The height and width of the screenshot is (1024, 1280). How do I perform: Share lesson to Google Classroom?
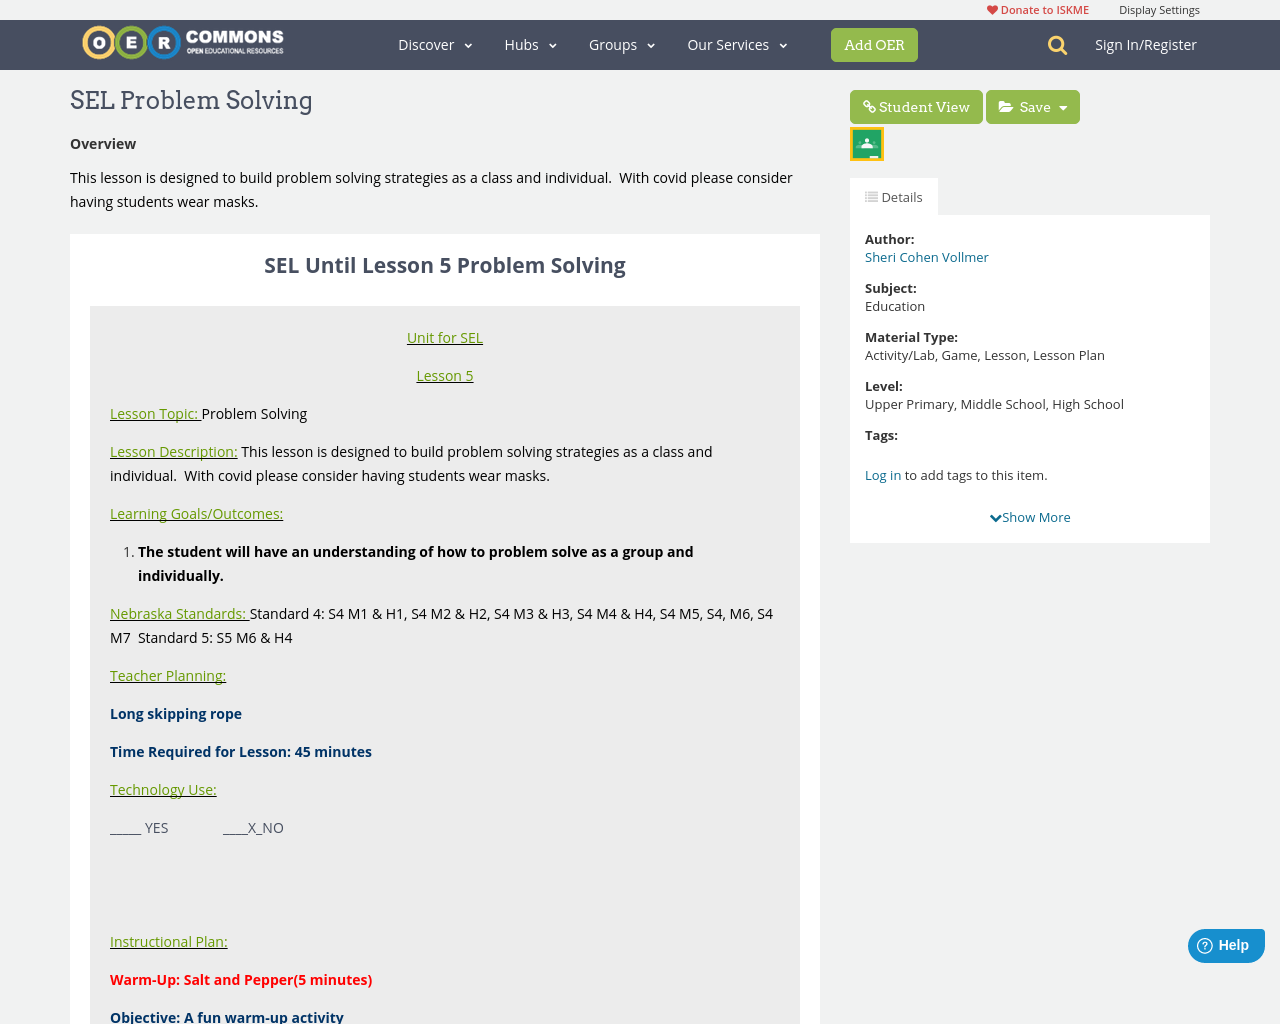point(866,142)
